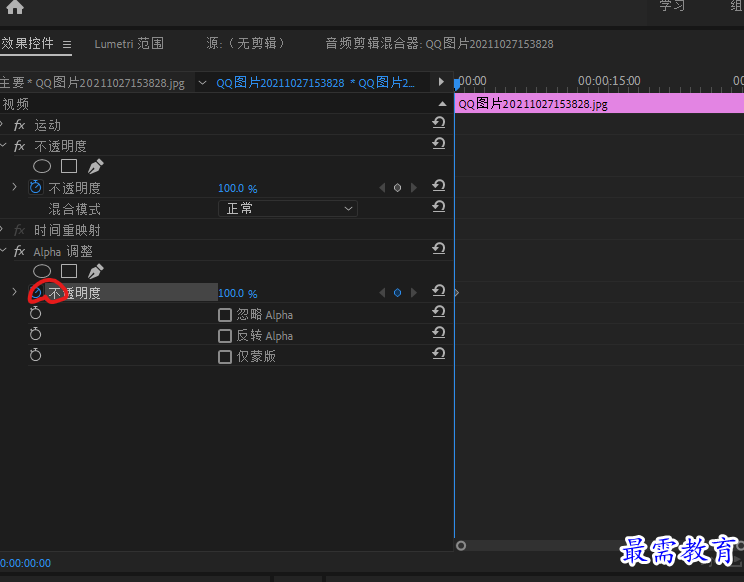Toggle the fx icon of 时间重映射
The width and height of the screenshot is (744, 582).
[x=19, y=231]
